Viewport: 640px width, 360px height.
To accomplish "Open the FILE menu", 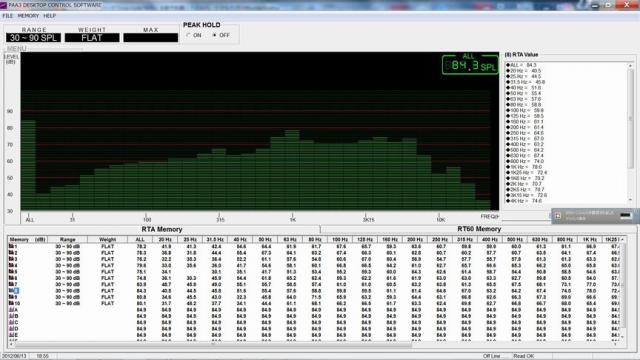I will coord(8,16).
